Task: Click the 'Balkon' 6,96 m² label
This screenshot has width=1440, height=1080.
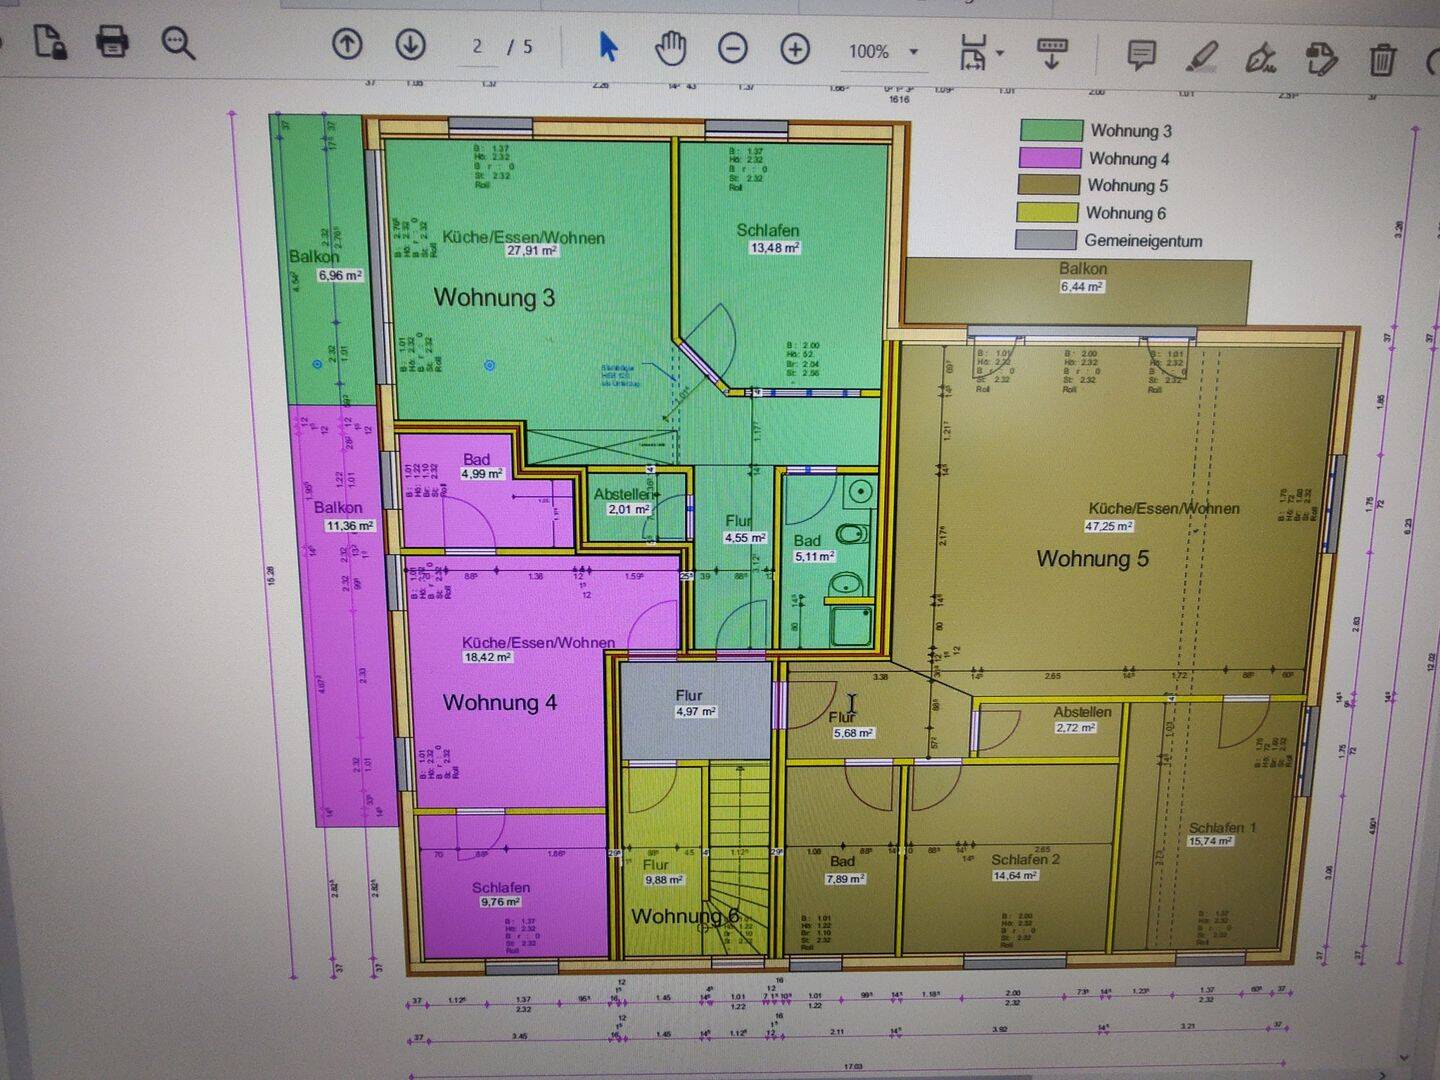Action: pyautogui.click(x=314, y=257)
